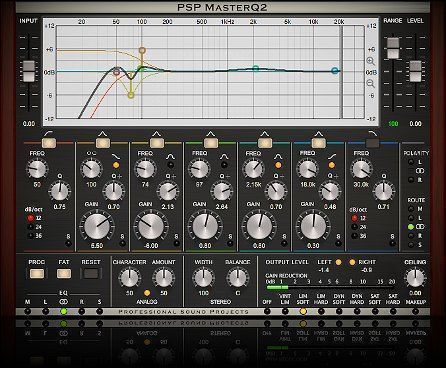Image resolution: width=446 pixels, height=368 pixels.
Task: Set EQ channel mode to M
Action: click(x=28, y=311)
